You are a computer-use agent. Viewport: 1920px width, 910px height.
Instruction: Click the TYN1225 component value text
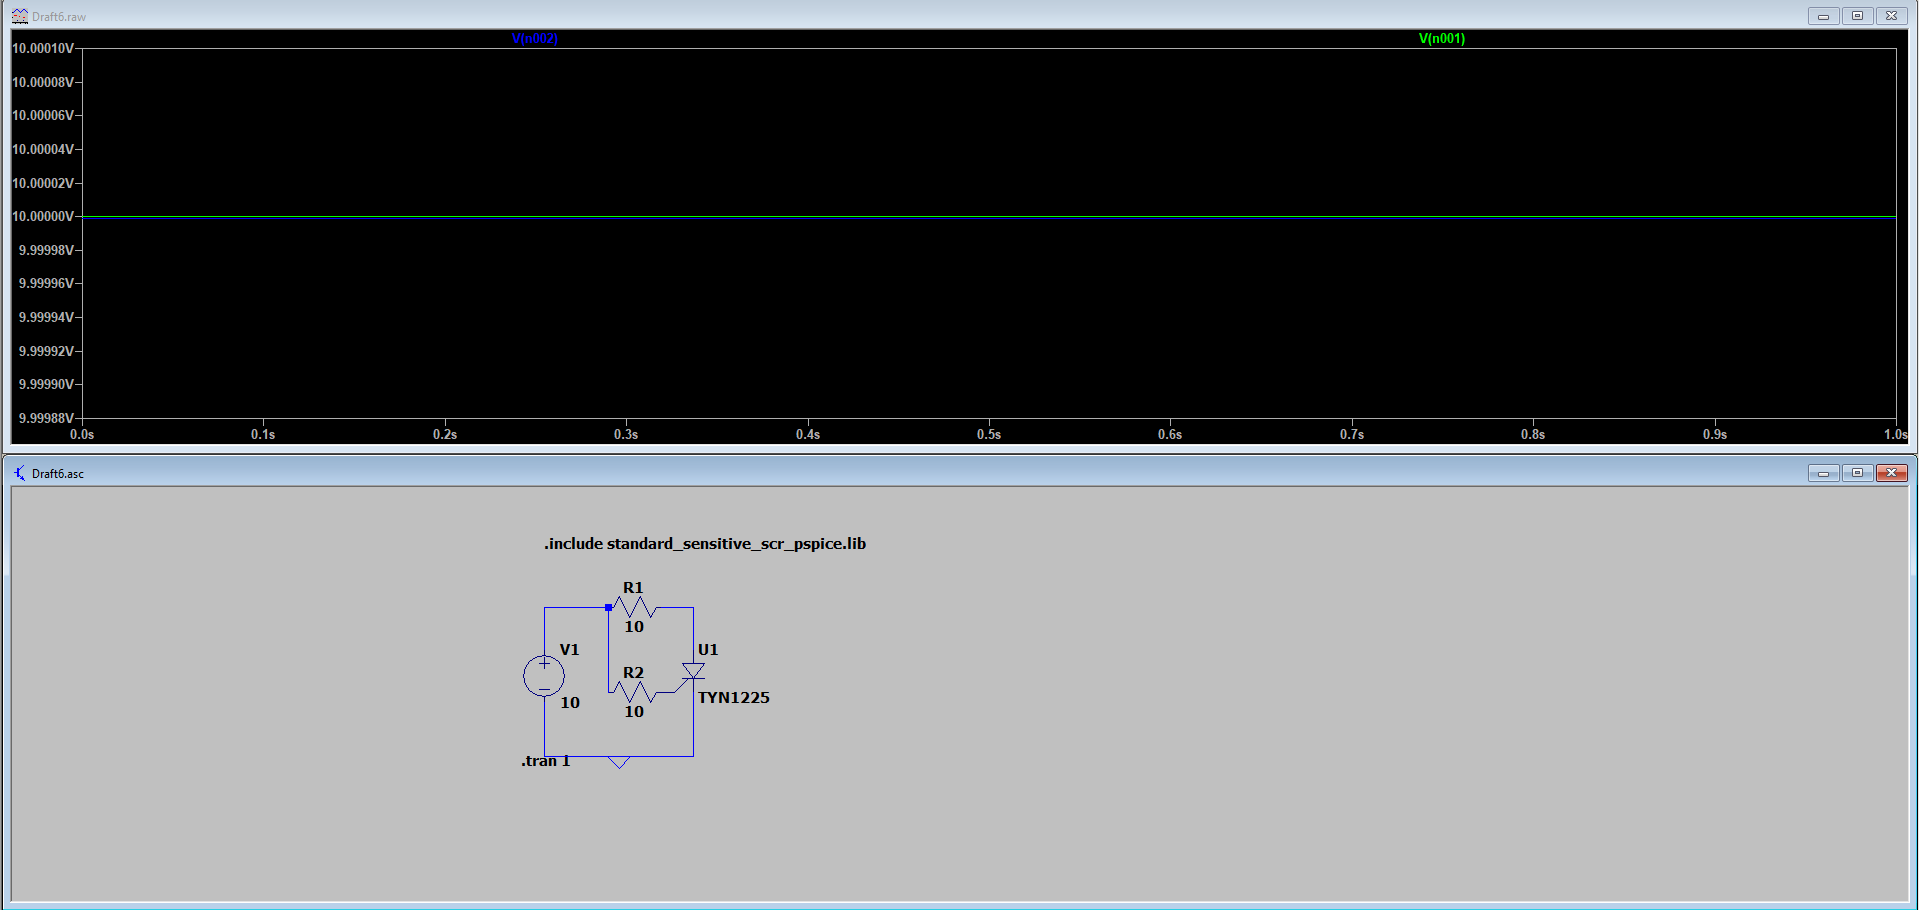tap(734, 698)
